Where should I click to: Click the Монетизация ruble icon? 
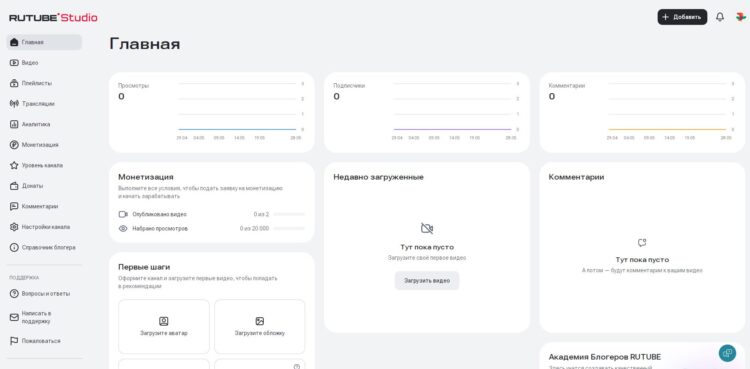(x=14, y=145)
